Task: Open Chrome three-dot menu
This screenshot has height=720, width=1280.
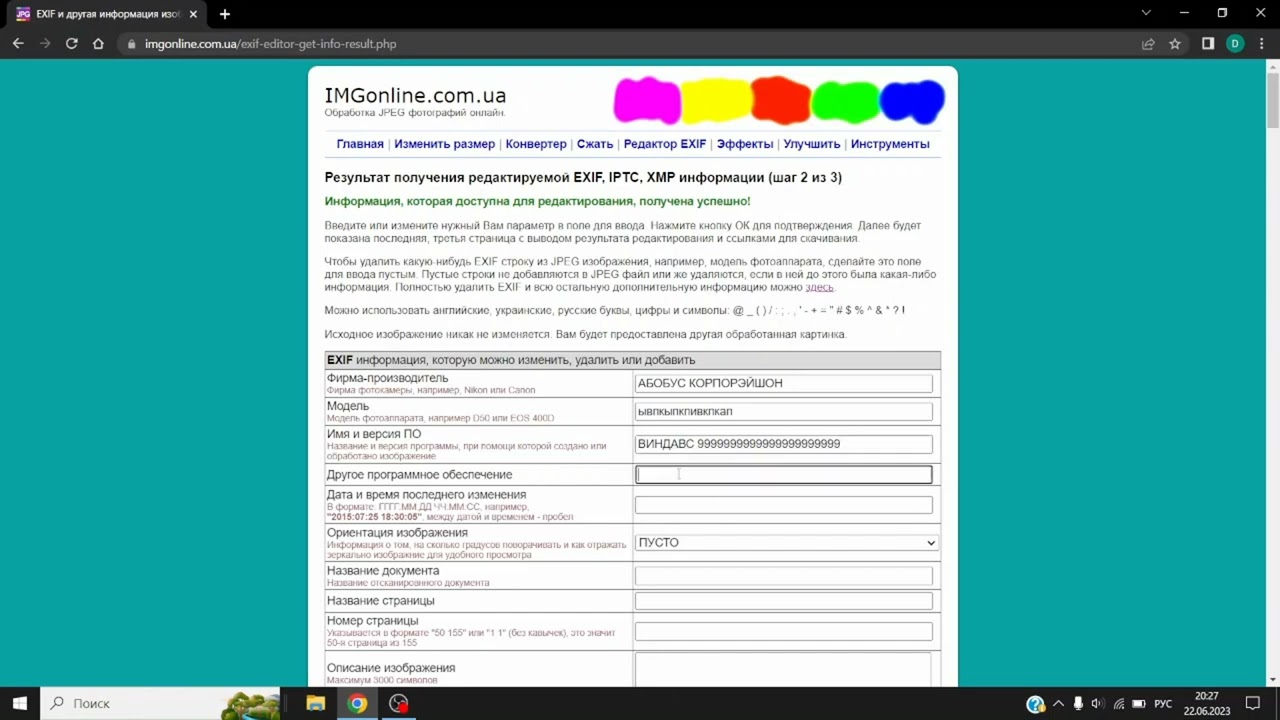Action: pos(1262,44)
